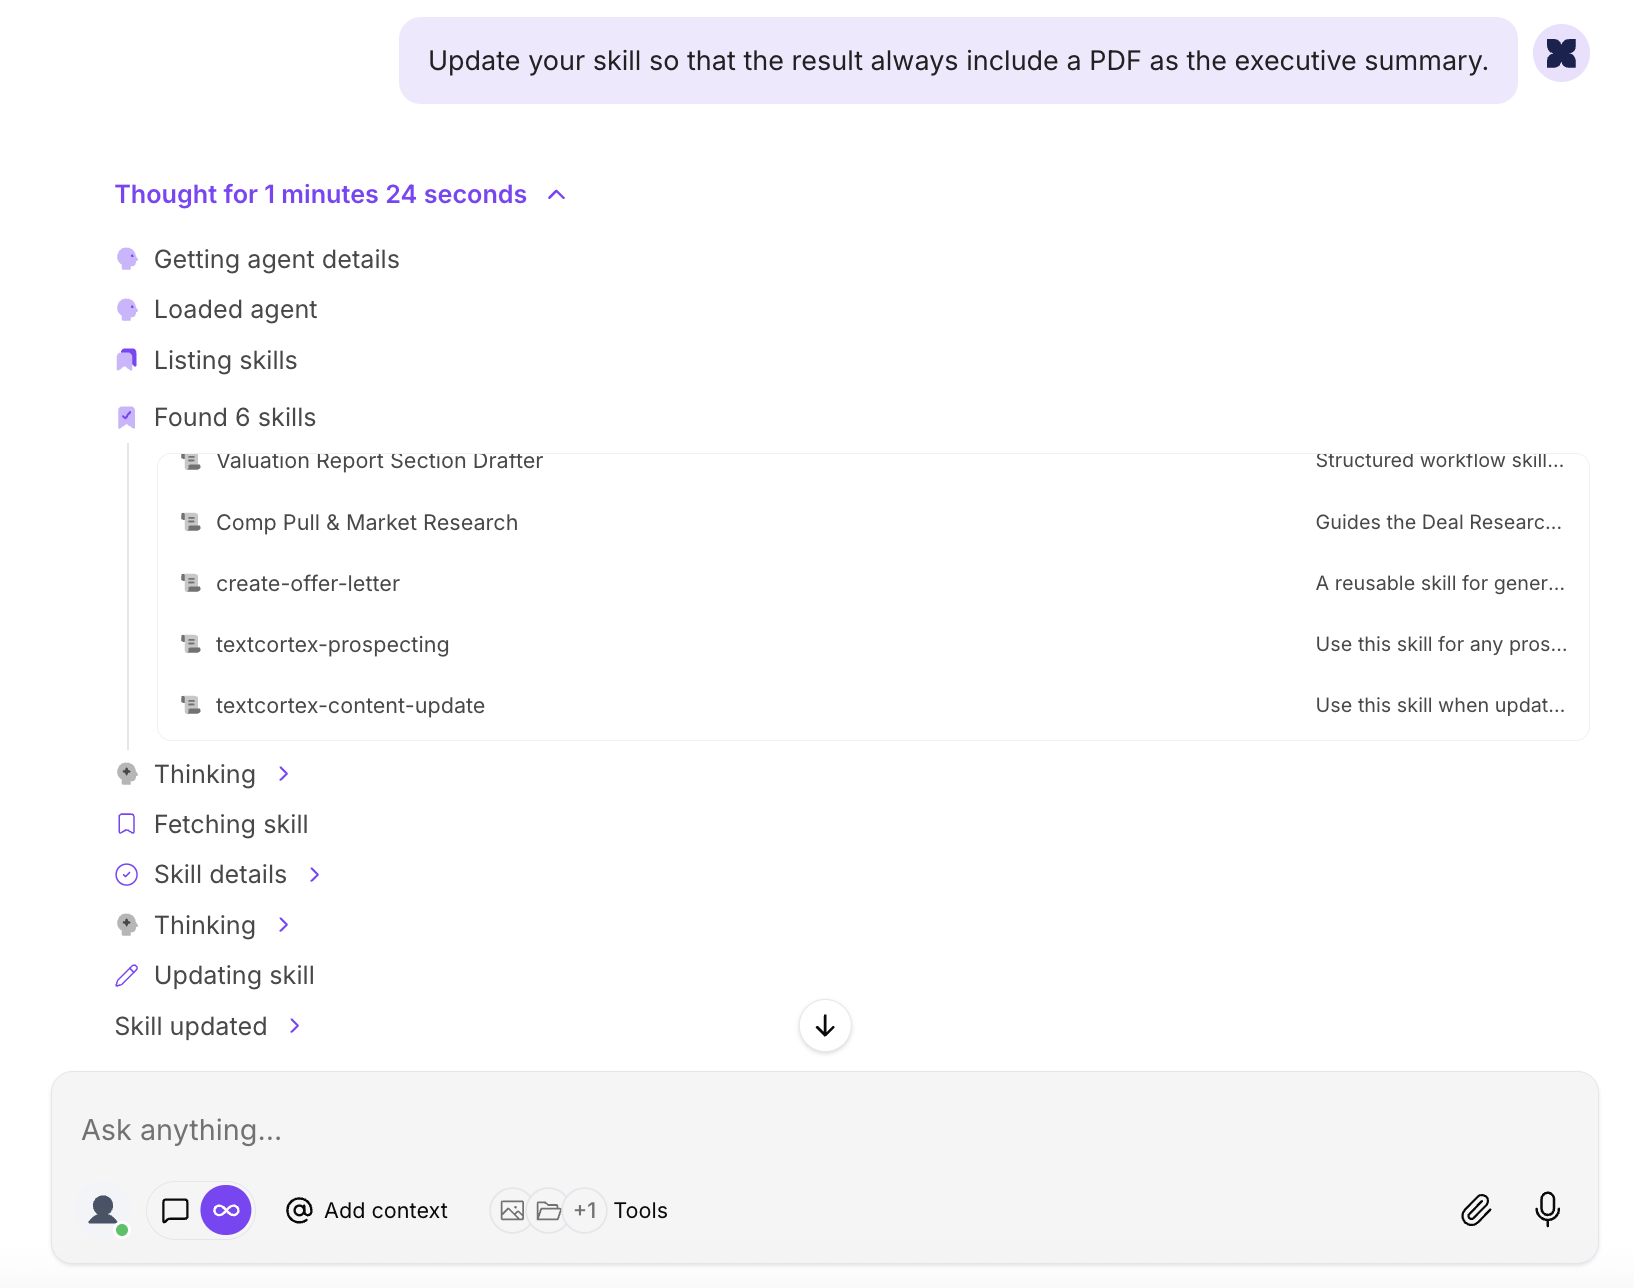This screenshot has width=1634, height=1288.
Task: Click the Skill details completion circle
Action: [126, 874]
